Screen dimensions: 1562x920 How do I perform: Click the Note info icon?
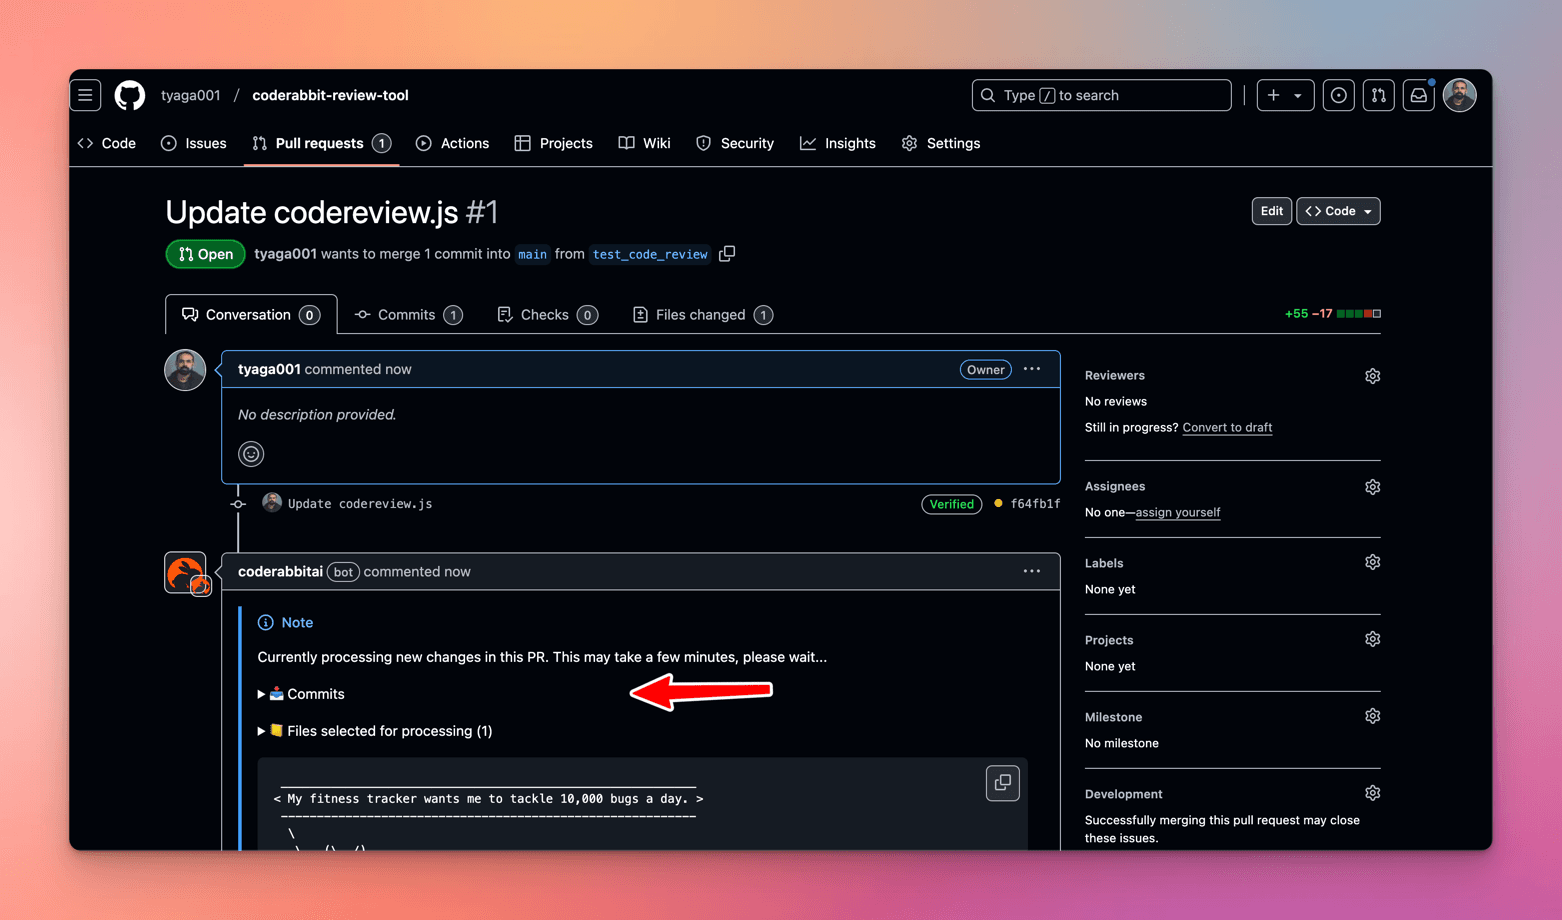click(x=265, y=622)
